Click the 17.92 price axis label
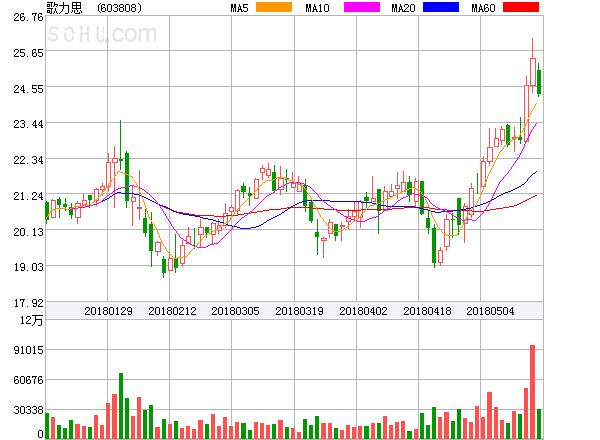This screenshot has height=440, width=600. [x=28, y=303]
